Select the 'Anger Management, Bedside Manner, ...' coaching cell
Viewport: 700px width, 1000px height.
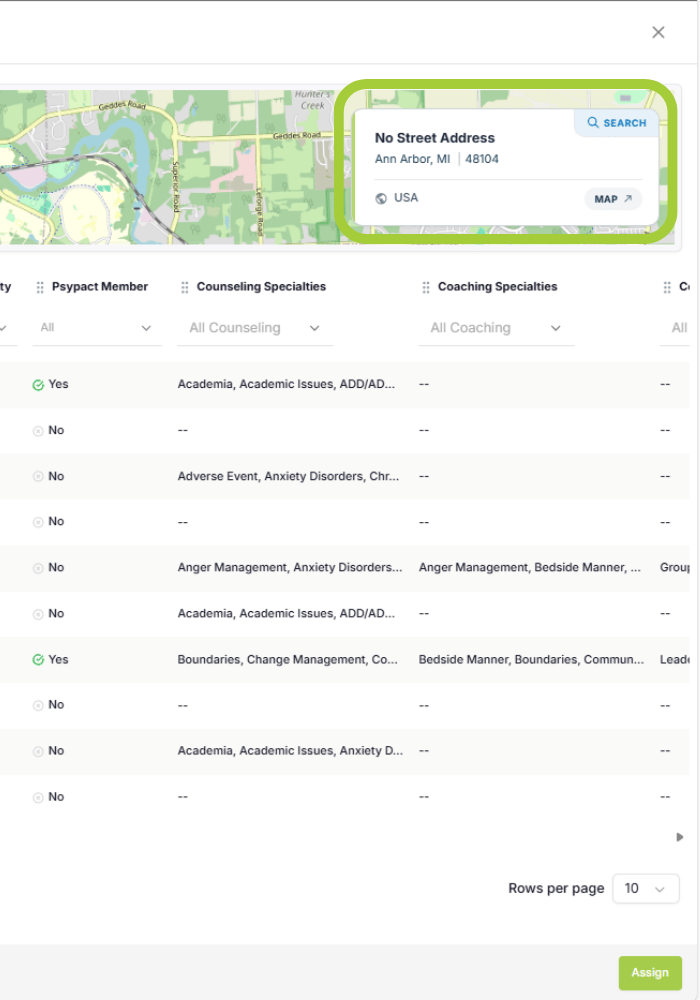coord(530,568)
